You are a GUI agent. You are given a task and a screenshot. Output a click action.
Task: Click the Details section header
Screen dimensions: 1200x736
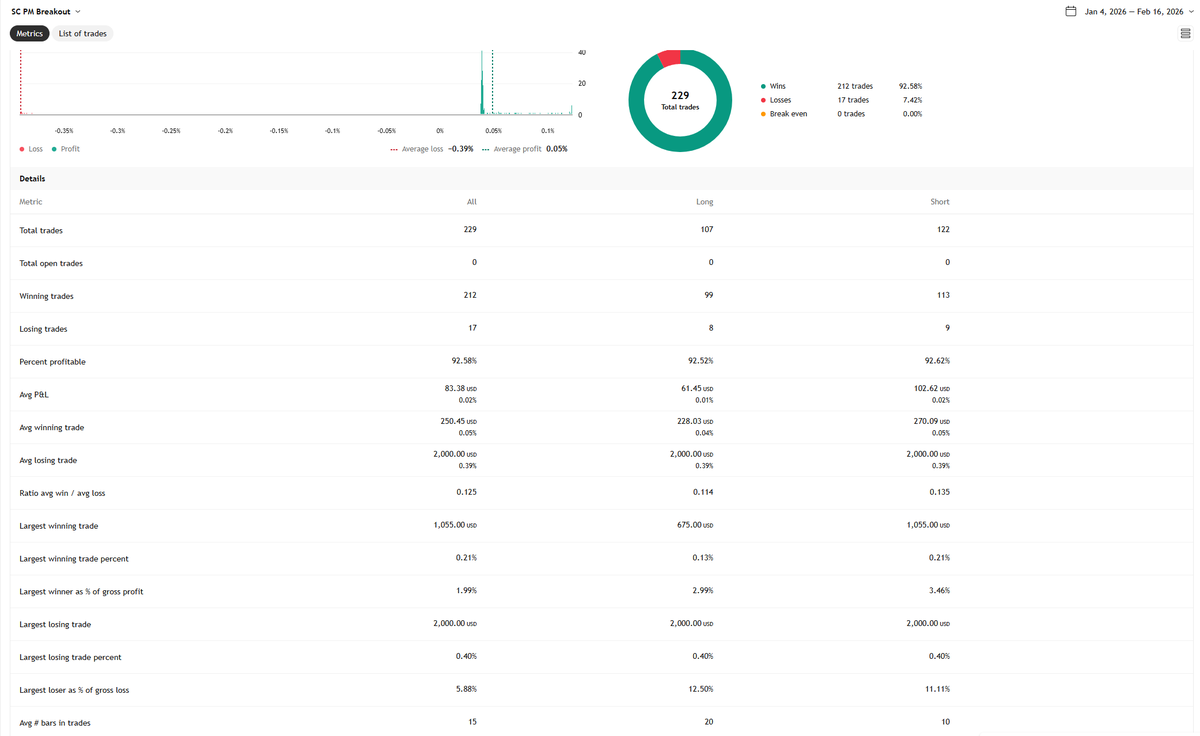[x=32, y=179]
